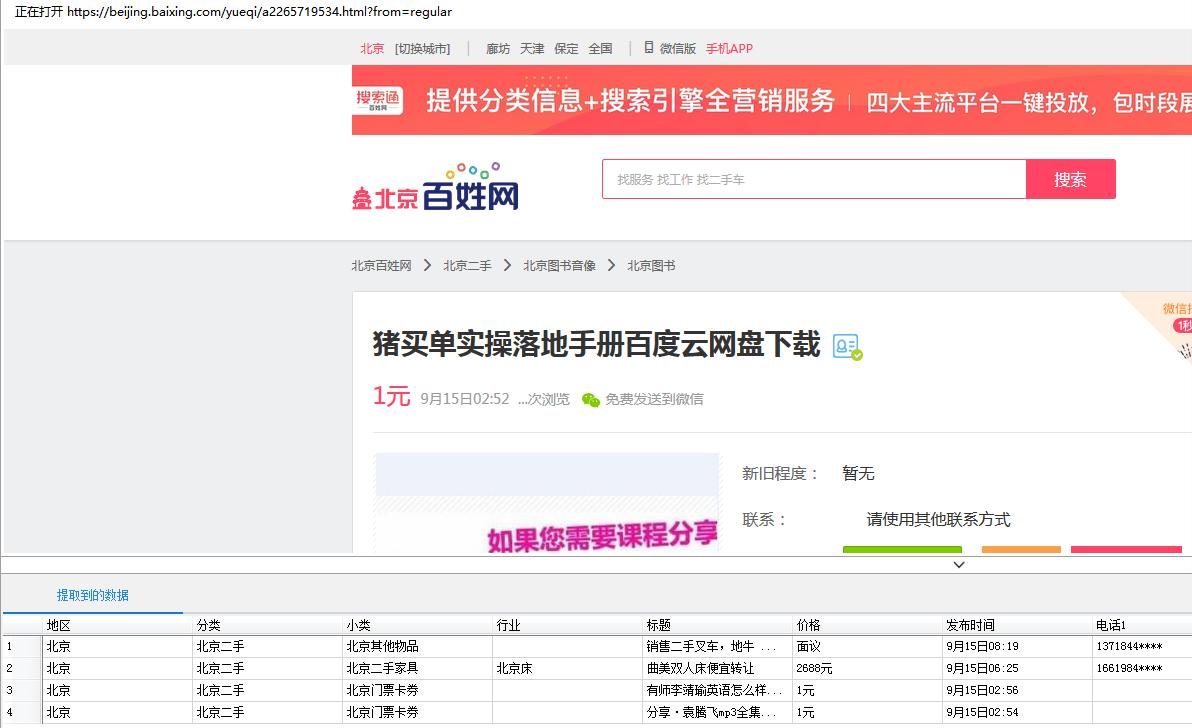Click the 搜索 search button

[x=1070, y=179]
